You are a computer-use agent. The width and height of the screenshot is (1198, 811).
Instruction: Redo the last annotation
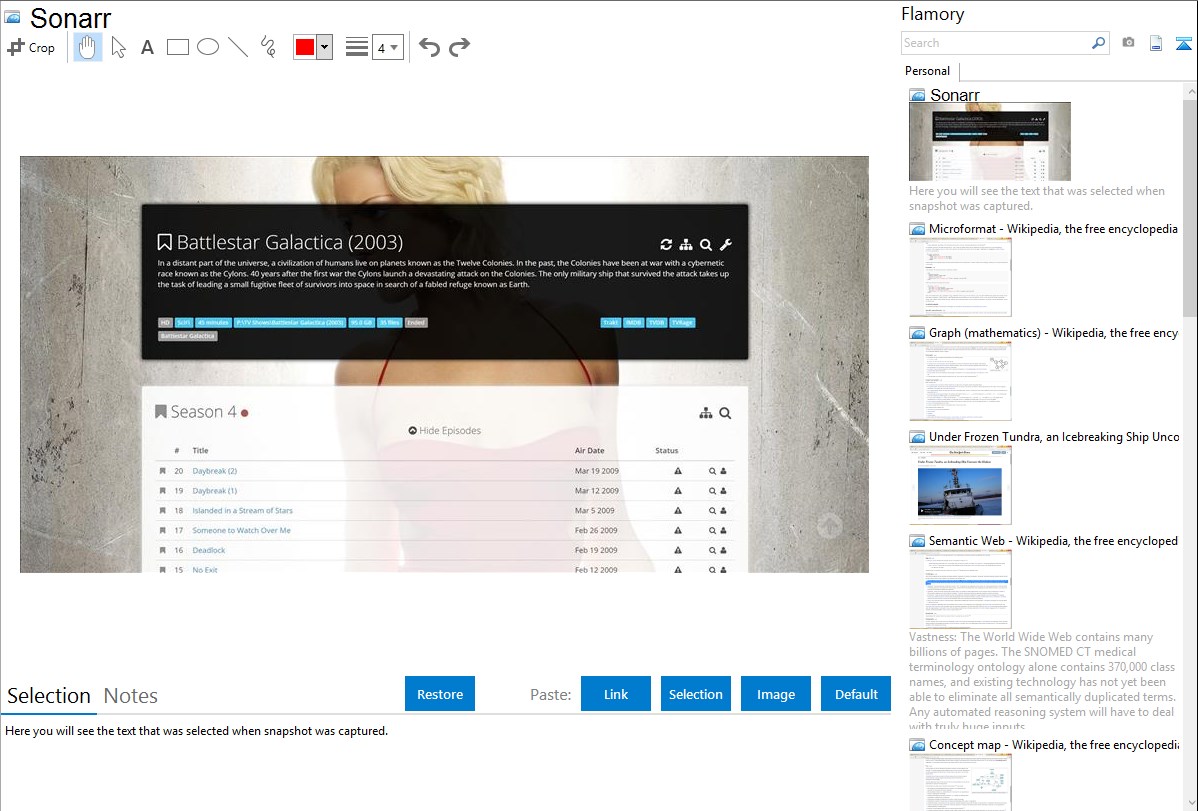tap(459, 47)
